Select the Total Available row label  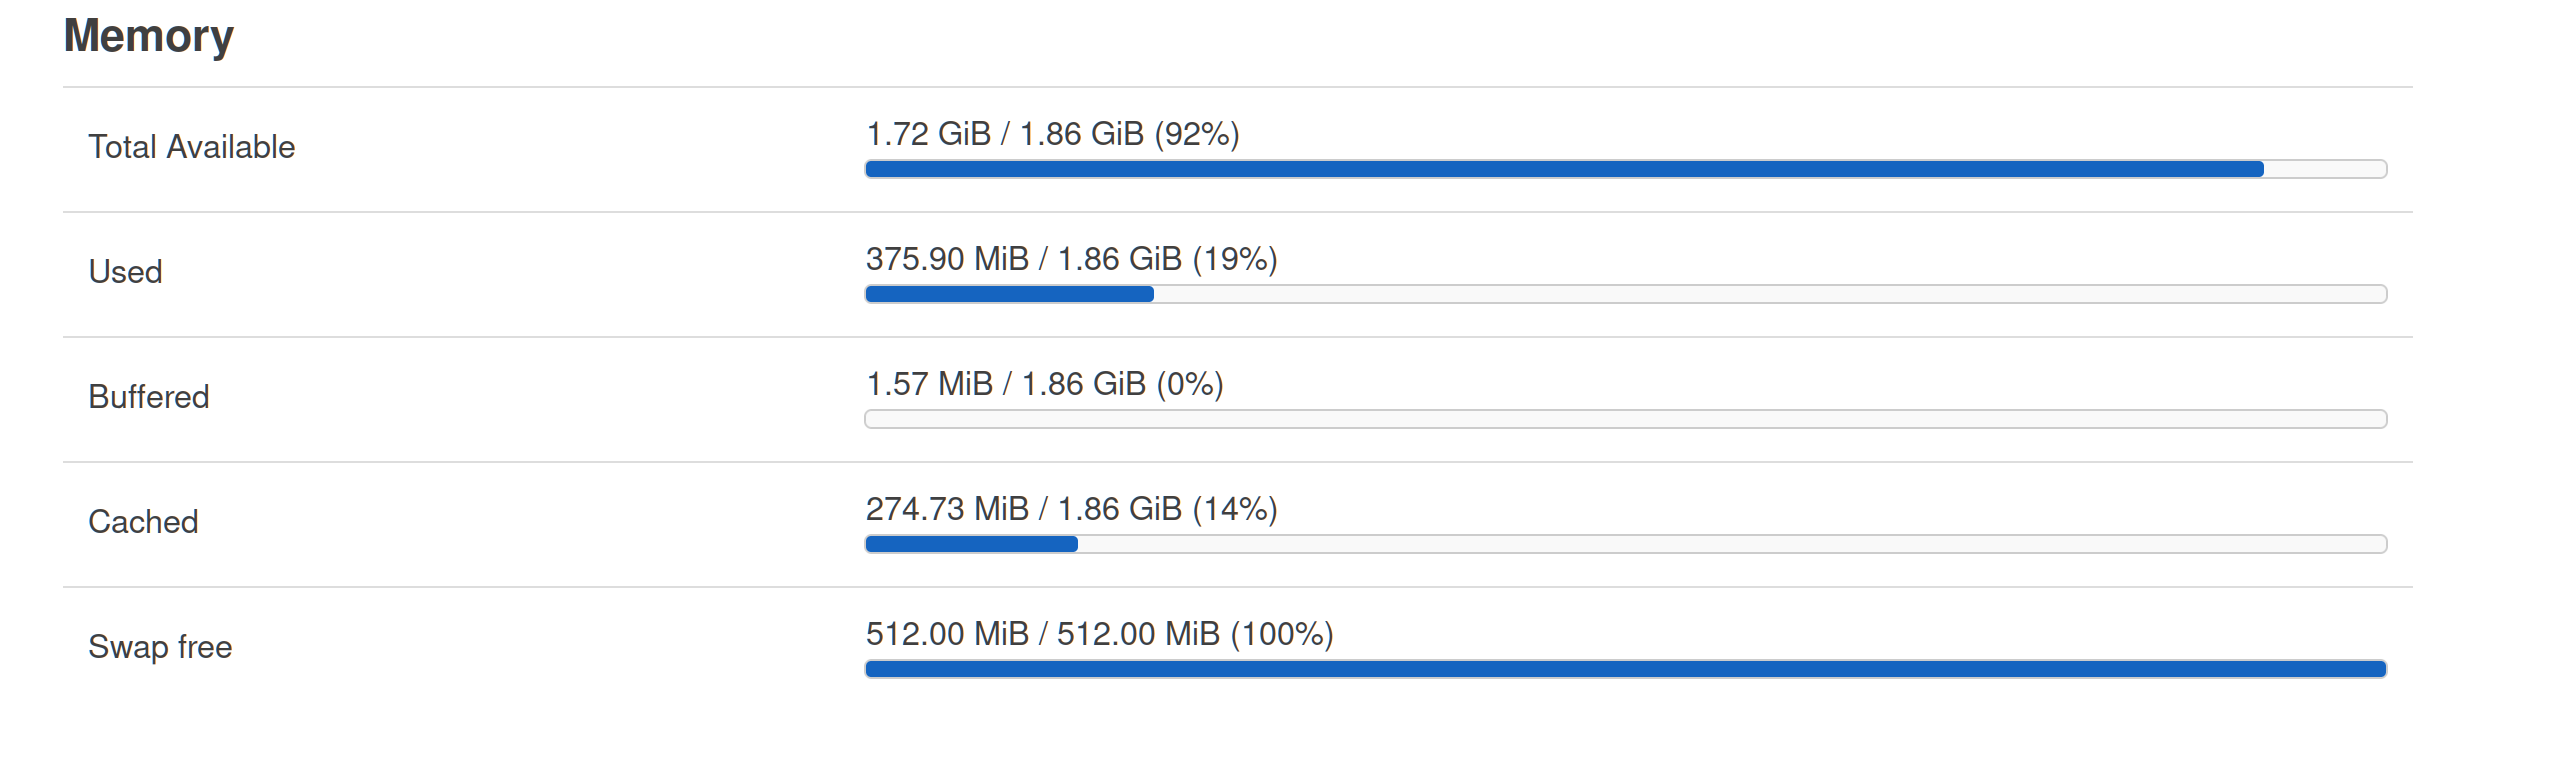tap(192, 147)
